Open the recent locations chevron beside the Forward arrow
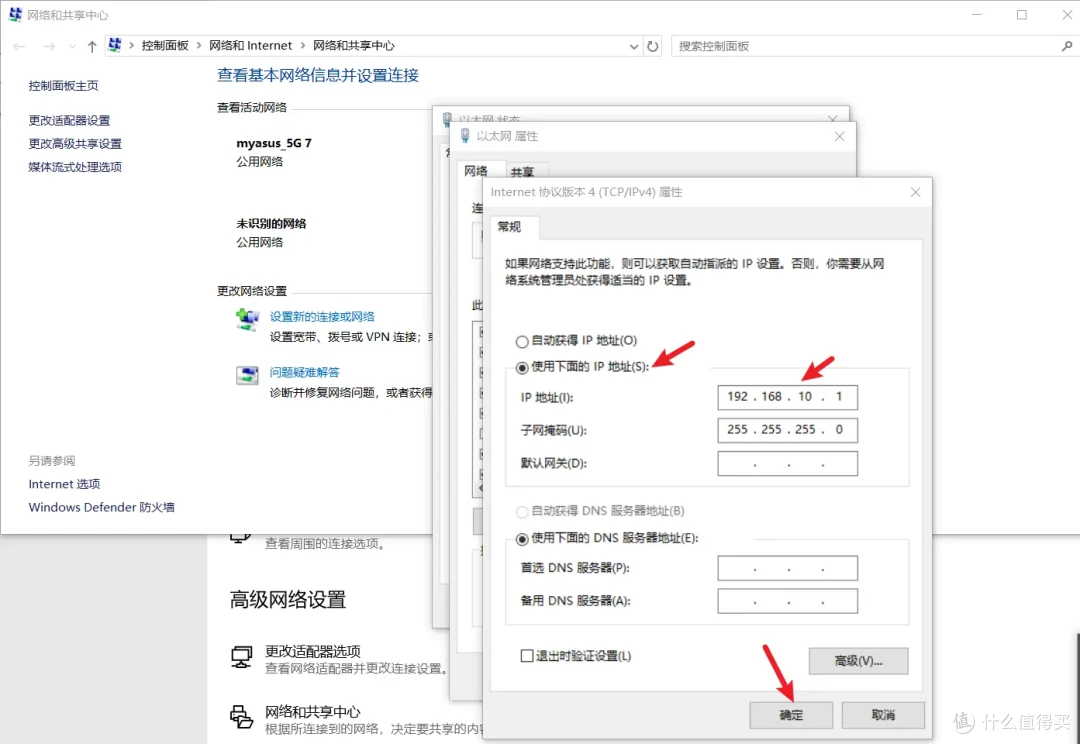This screenshot has width=1080, height=744. pyautogui.click(x=72, y=46)
